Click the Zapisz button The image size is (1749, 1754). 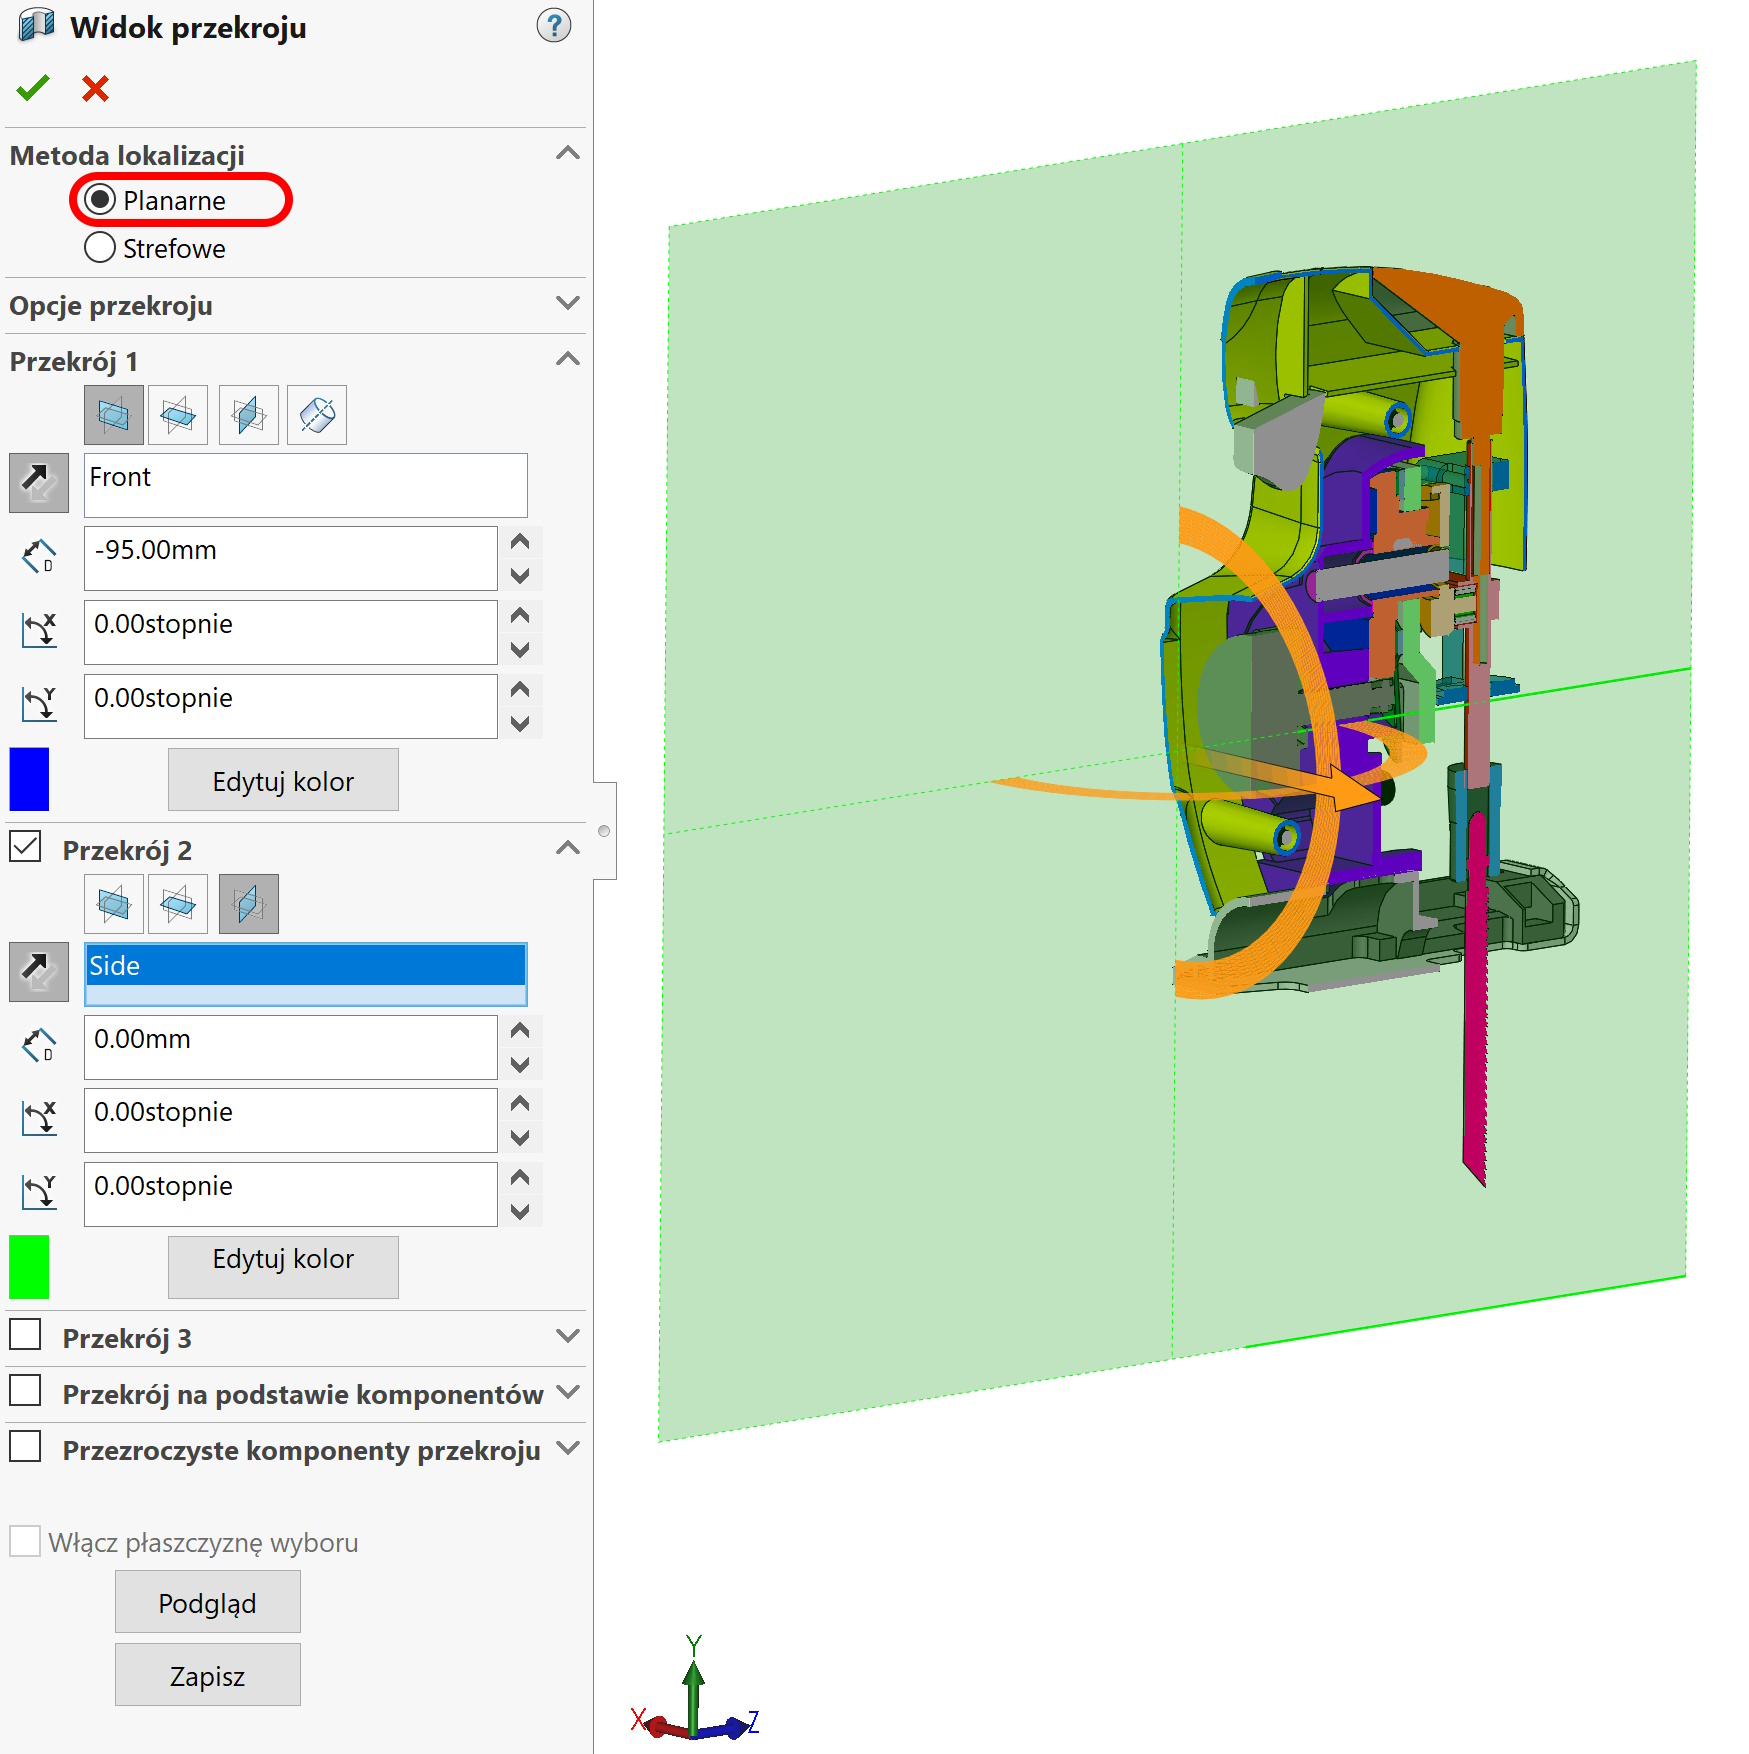coord(208,1675)
